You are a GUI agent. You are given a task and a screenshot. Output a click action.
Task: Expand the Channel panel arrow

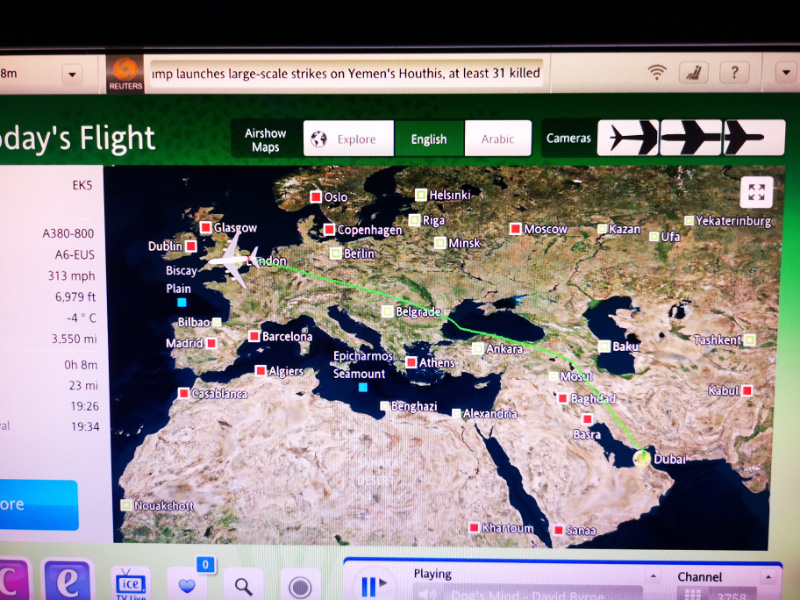[768, 577]
